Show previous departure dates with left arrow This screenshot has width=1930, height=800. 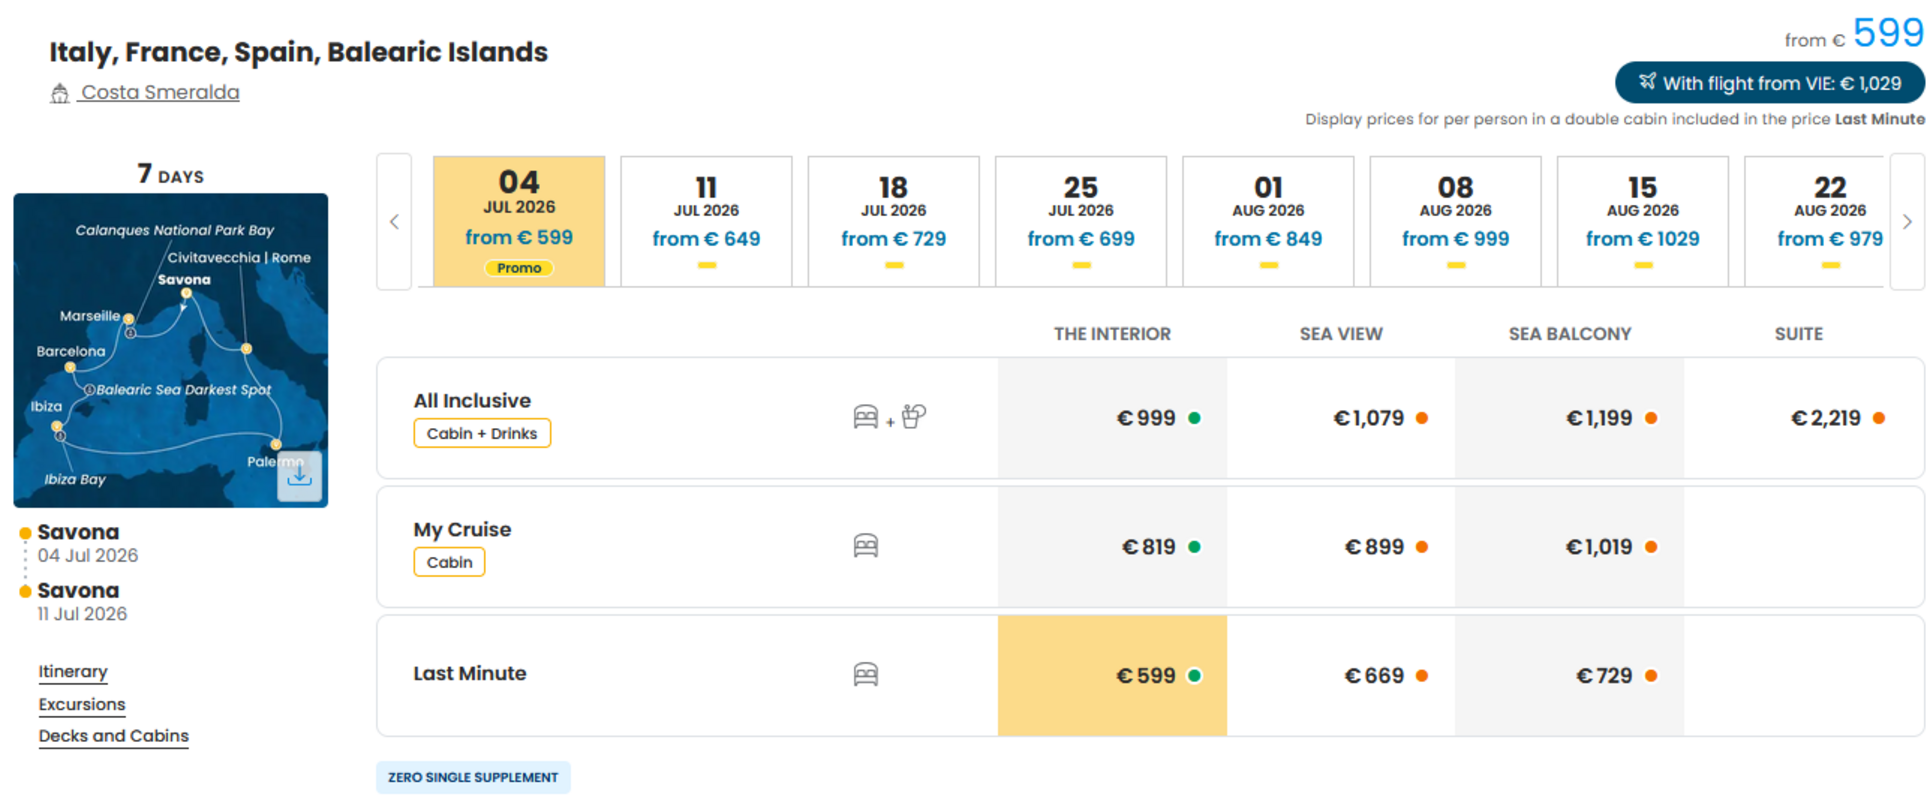pyautogui.click(x=394, y=222)
